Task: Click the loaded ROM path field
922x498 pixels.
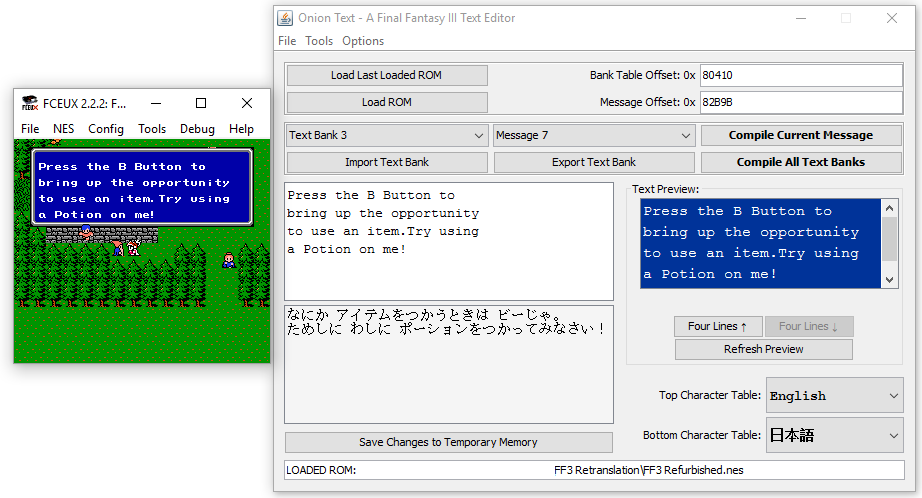Action: click(594, 470)
